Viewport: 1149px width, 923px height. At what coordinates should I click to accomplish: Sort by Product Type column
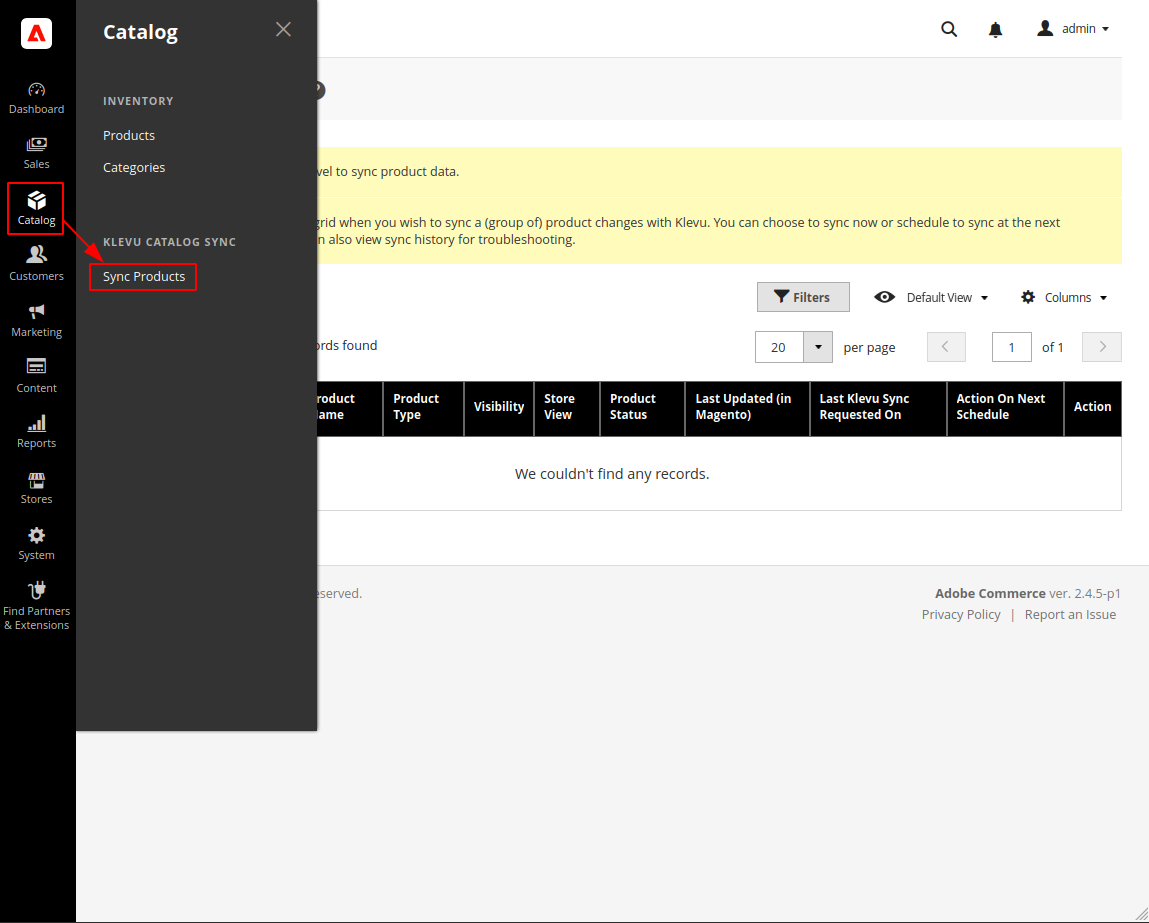click(424, 409)
